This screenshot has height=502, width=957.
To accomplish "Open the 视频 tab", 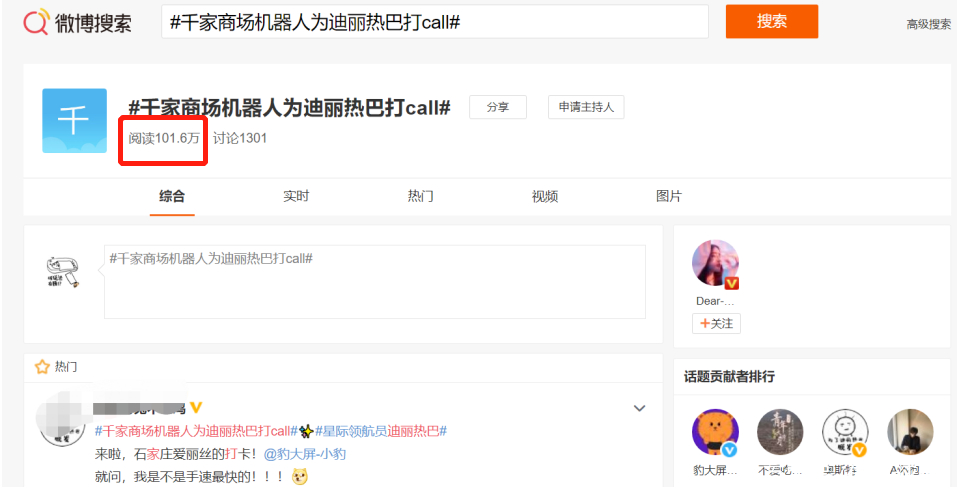I will [x=544, y=196].
